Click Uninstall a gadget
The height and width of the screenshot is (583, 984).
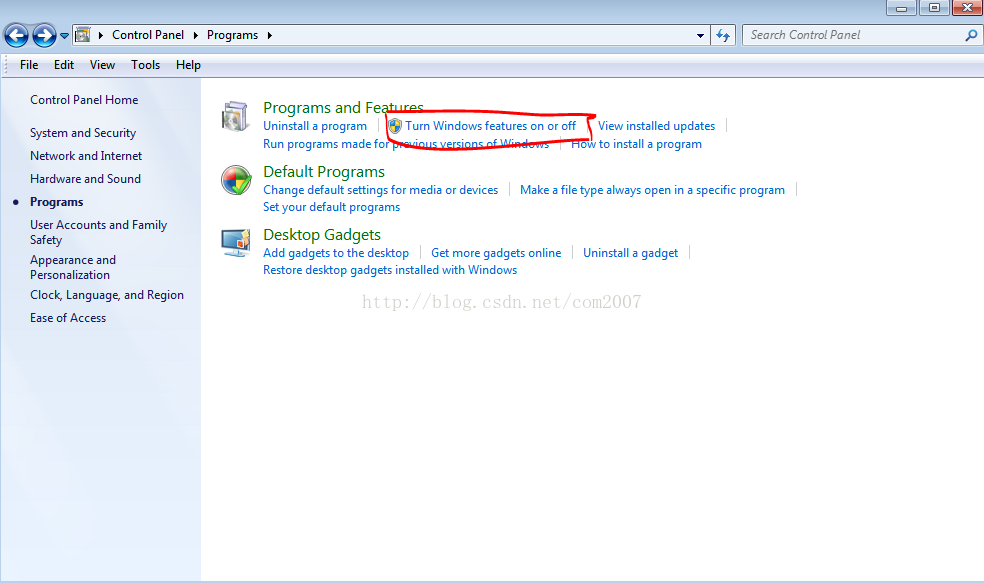[630, 253]
